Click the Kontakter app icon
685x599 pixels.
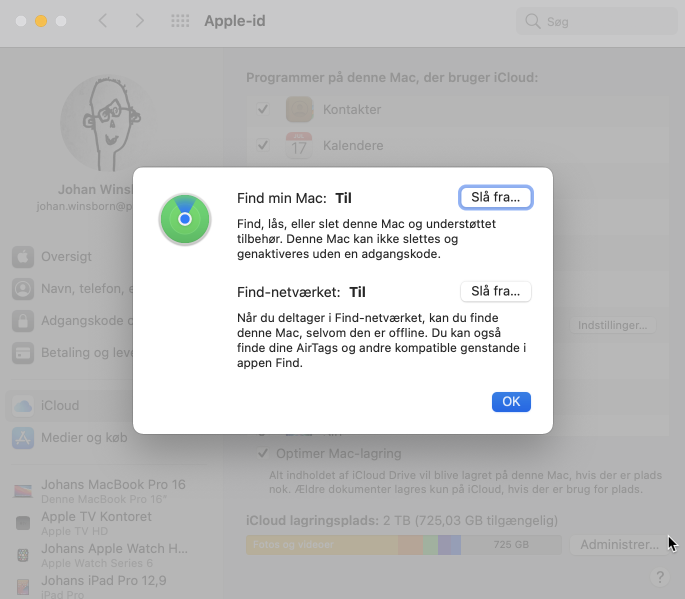(x=299, y=109)
